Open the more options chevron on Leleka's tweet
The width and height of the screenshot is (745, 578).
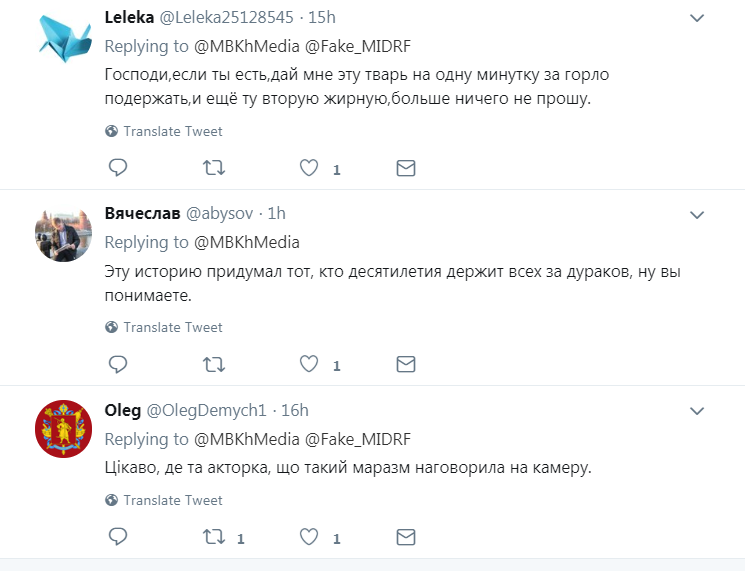(x=697, y=19)
